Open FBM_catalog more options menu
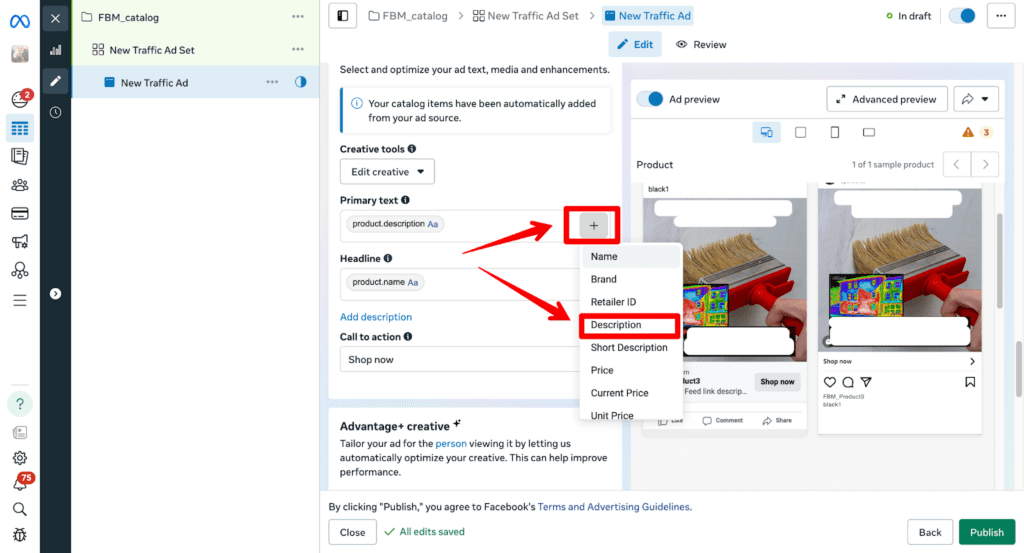1024x553 pixels. 298,17
